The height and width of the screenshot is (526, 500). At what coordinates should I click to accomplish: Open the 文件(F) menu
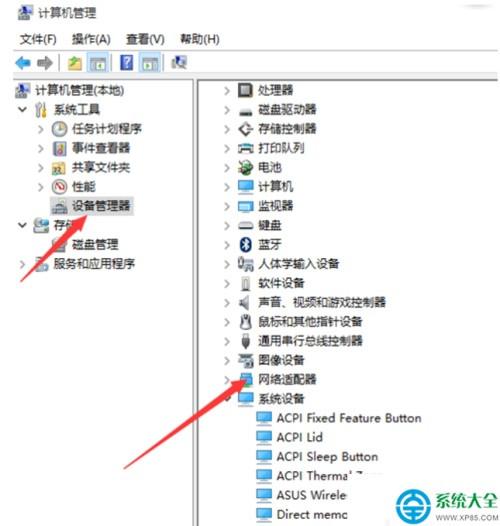[x=38, y=39]
